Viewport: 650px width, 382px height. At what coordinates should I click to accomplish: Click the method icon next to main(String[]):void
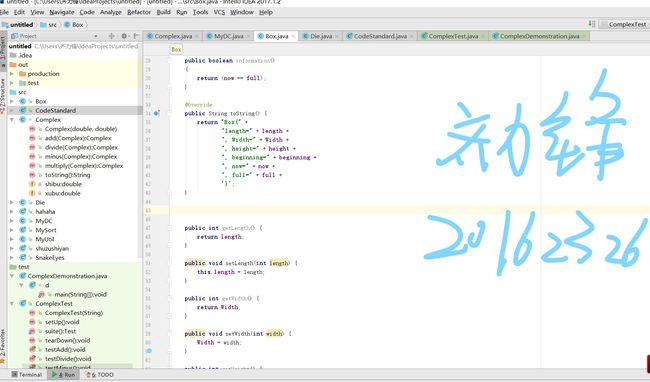click(41, 294)
